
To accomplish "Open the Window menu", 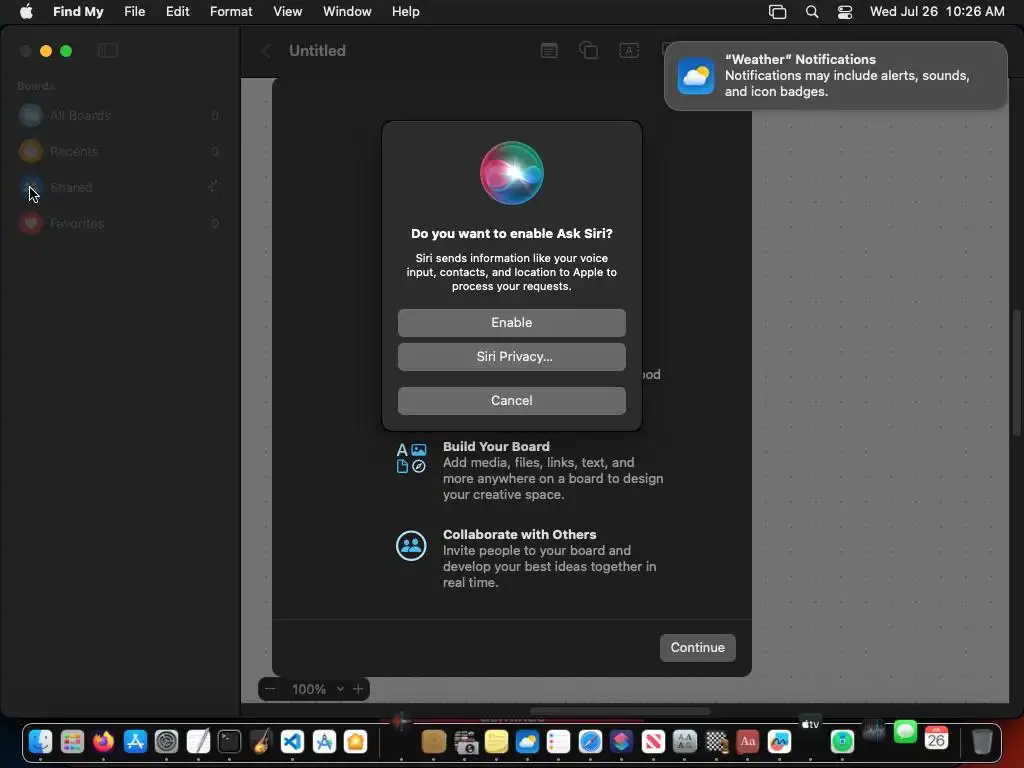I will coord(347,12).
